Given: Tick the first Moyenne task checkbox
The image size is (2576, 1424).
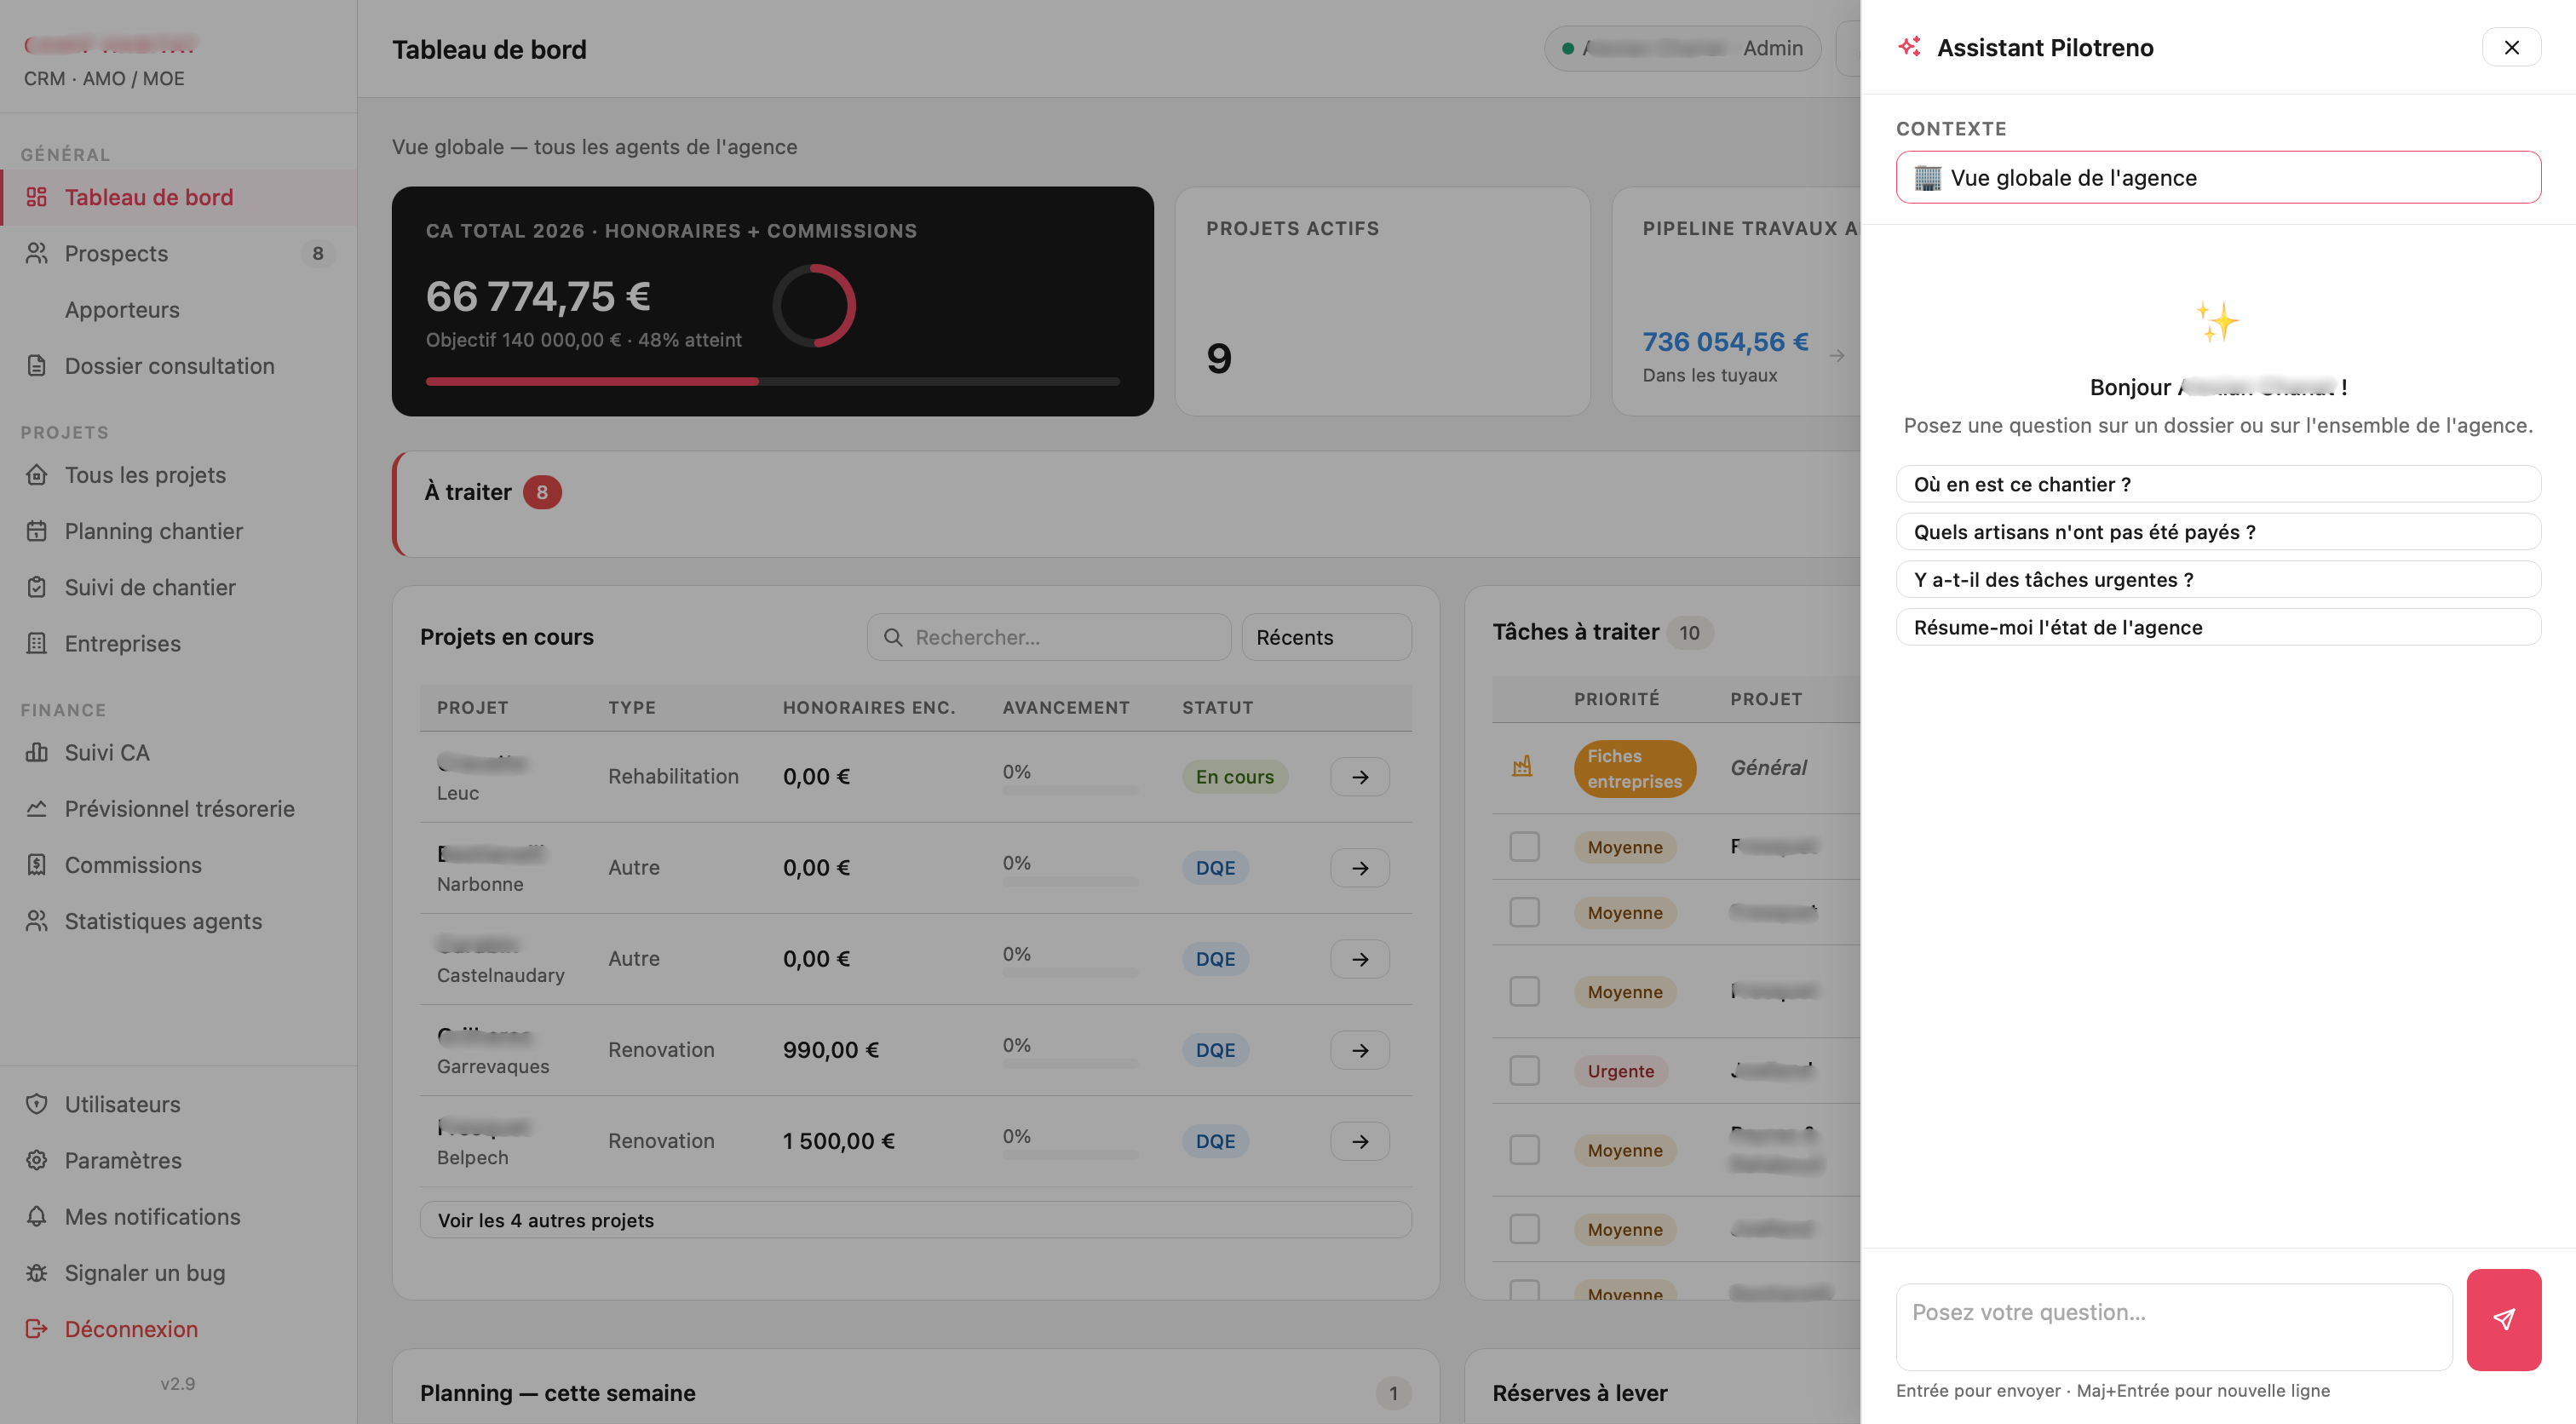Looking at the screenshot, I should pyautogui.click(x=1524, y=847).
